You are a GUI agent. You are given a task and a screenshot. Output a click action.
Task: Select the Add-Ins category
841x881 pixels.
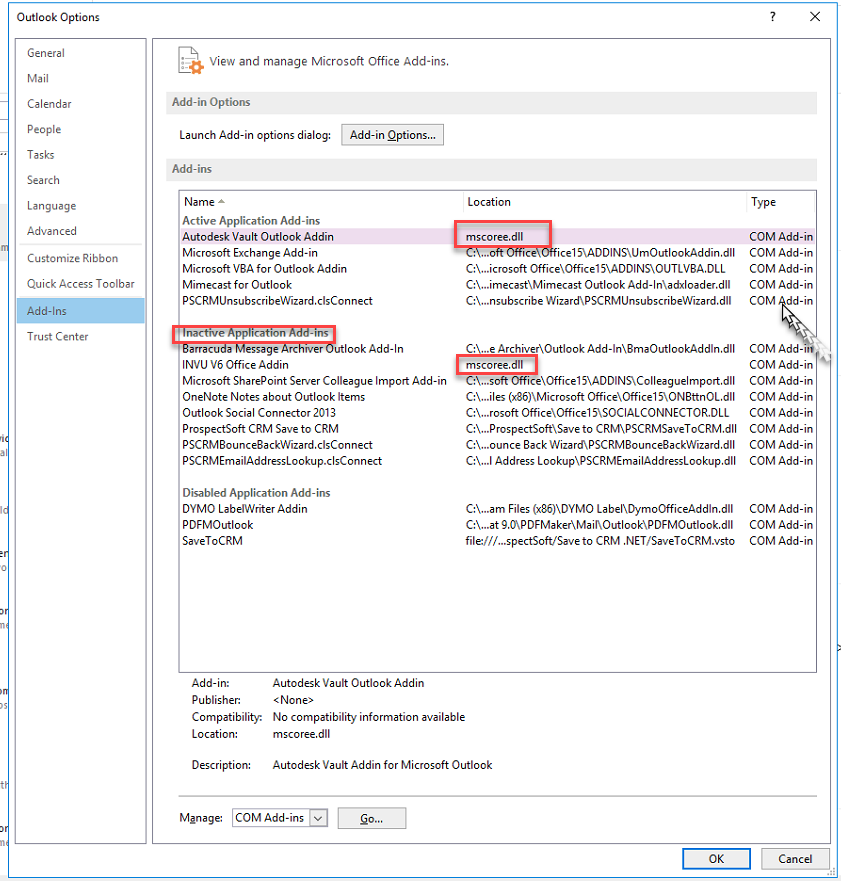tap(80, 311)
